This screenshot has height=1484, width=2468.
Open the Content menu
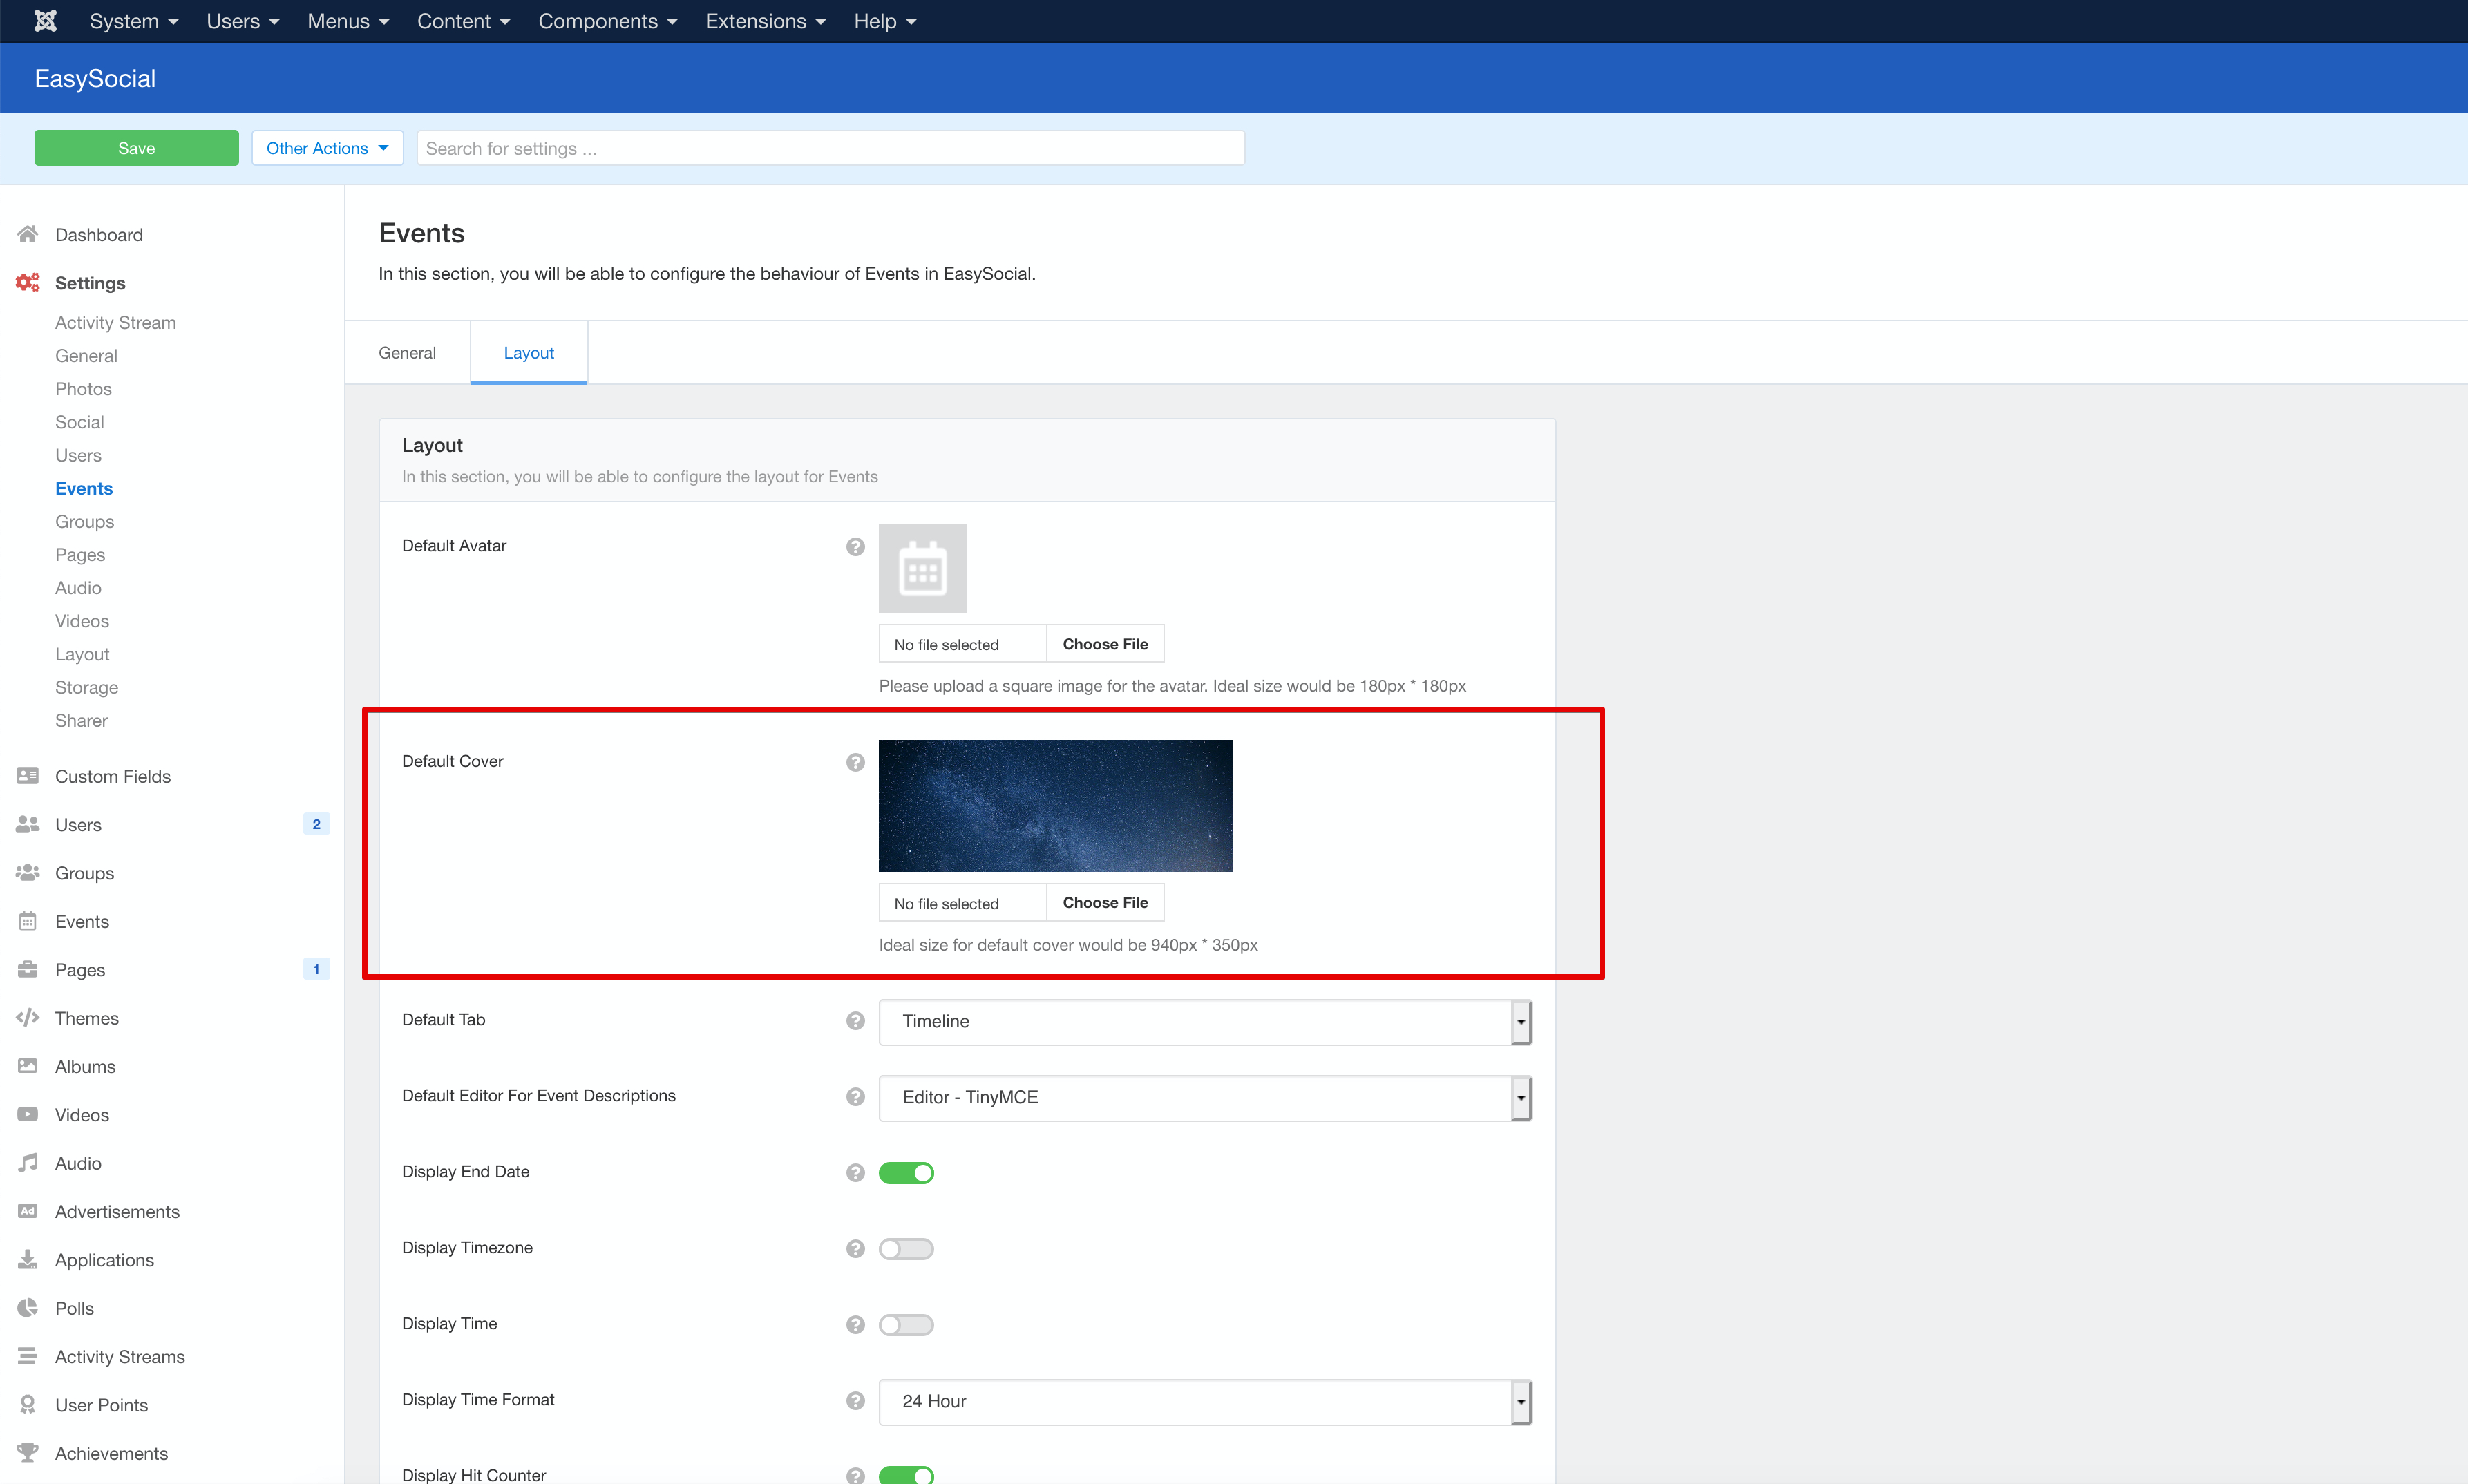(x=464, y=21)
